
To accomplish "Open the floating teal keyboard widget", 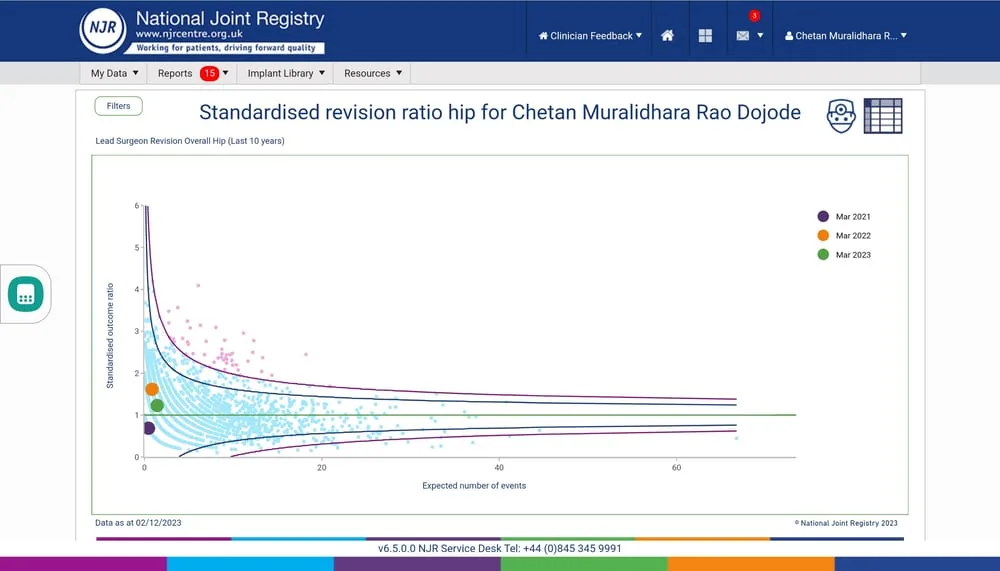I will (x=26, y=294).
